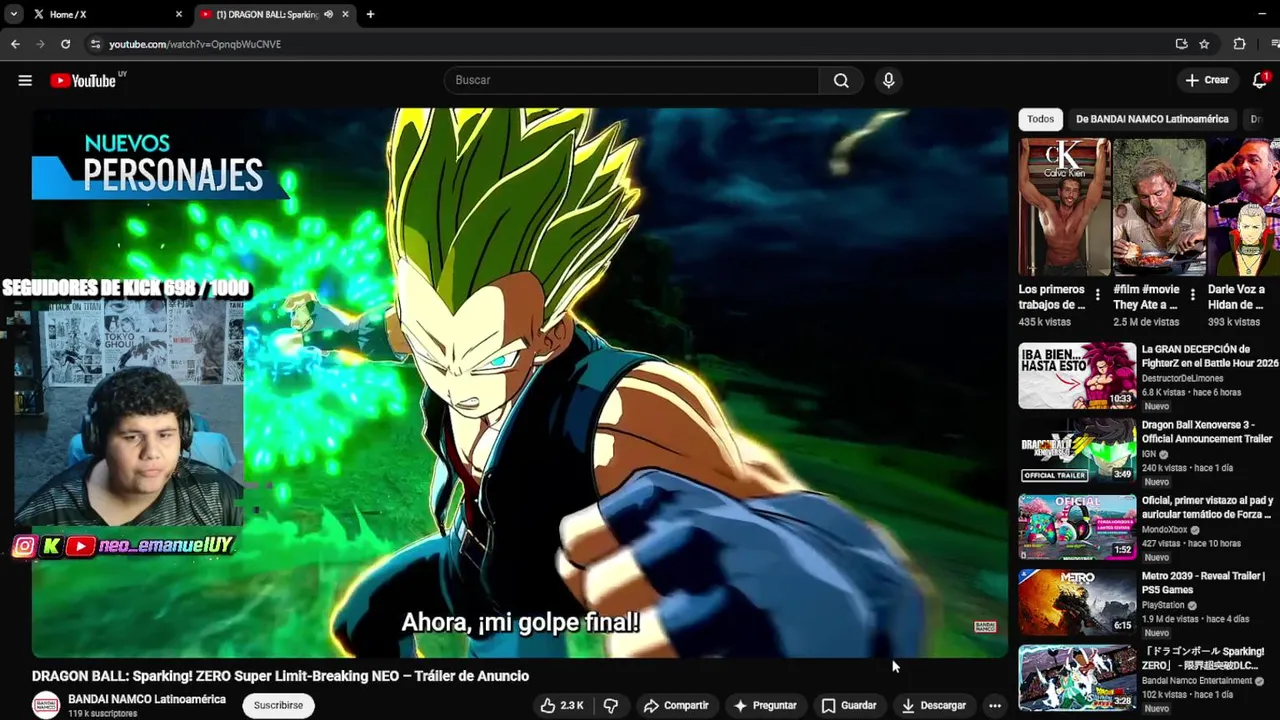Click the Descargar download button

[934, 705]
